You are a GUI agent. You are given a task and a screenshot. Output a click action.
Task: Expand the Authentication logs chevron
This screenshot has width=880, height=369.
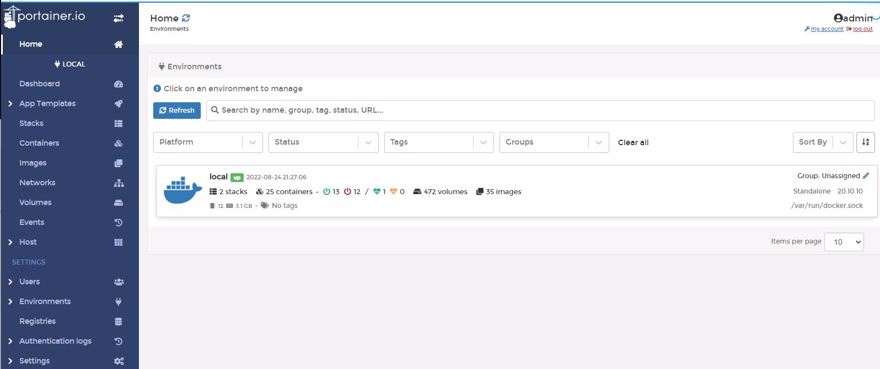(11, 341)
